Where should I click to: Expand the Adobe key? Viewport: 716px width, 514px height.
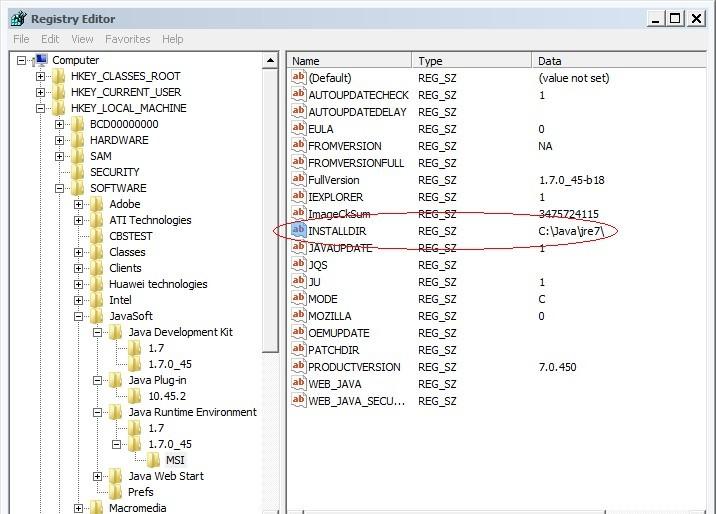(79, 204)
